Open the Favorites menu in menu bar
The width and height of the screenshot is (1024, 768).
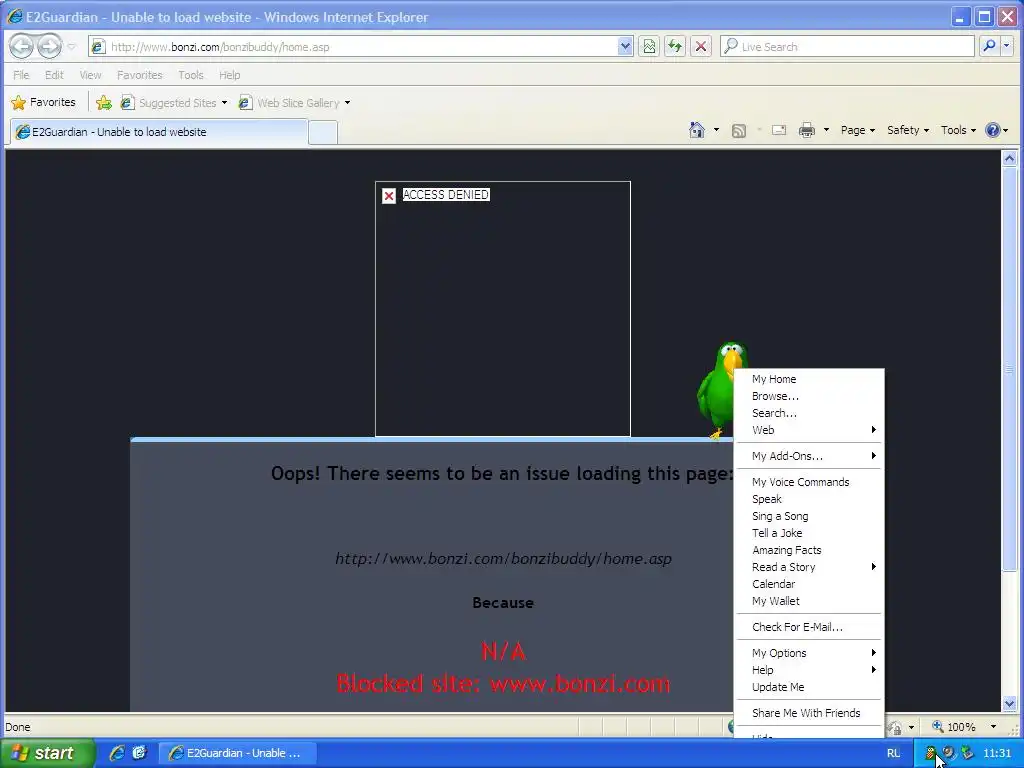(x=140, y=75)
